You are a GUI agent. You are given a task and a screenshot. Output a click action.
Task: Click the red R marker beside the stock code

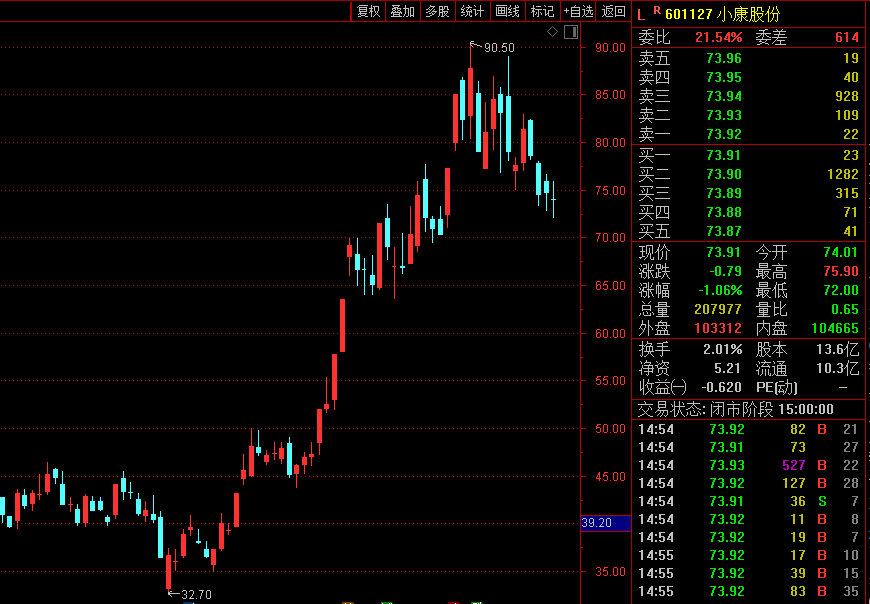pos(656,10)
